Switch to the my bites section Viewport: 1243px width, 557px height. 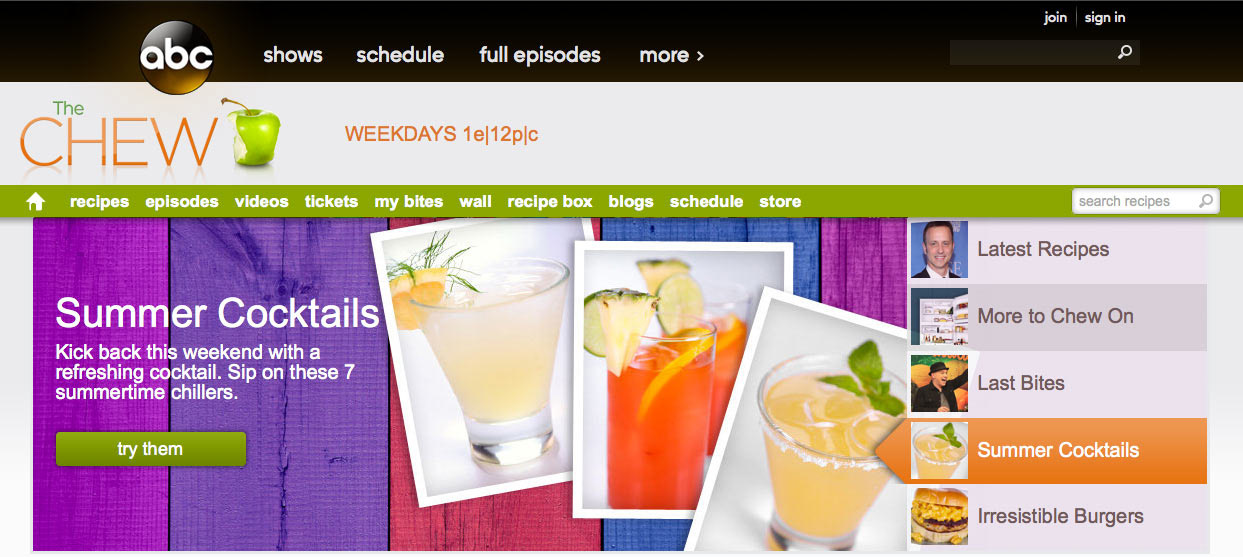click(x=409, y=201)
